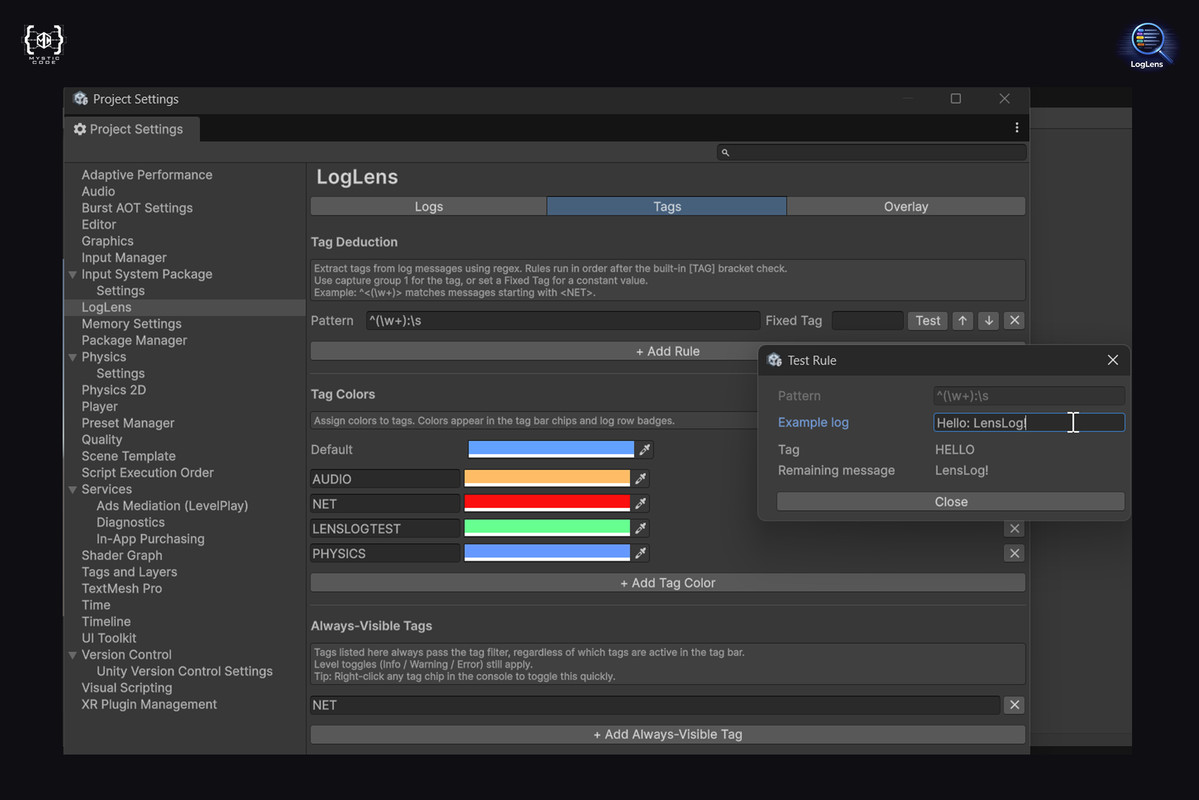Open the Project Settings kebab menu
The height and width of the screenshot is (800, 1199).
1016,128
